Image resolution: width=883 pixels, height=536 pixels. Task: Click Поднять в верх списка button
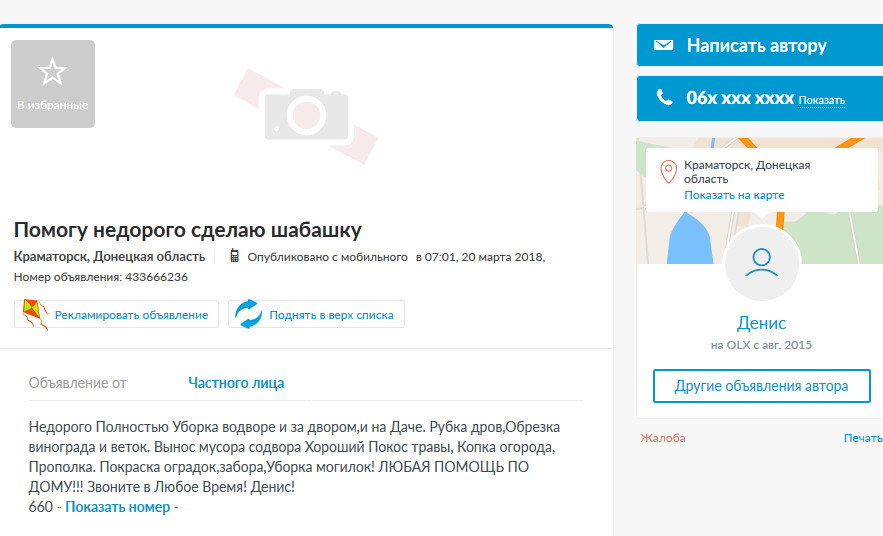pyautogui.click(x=316, y=314)
